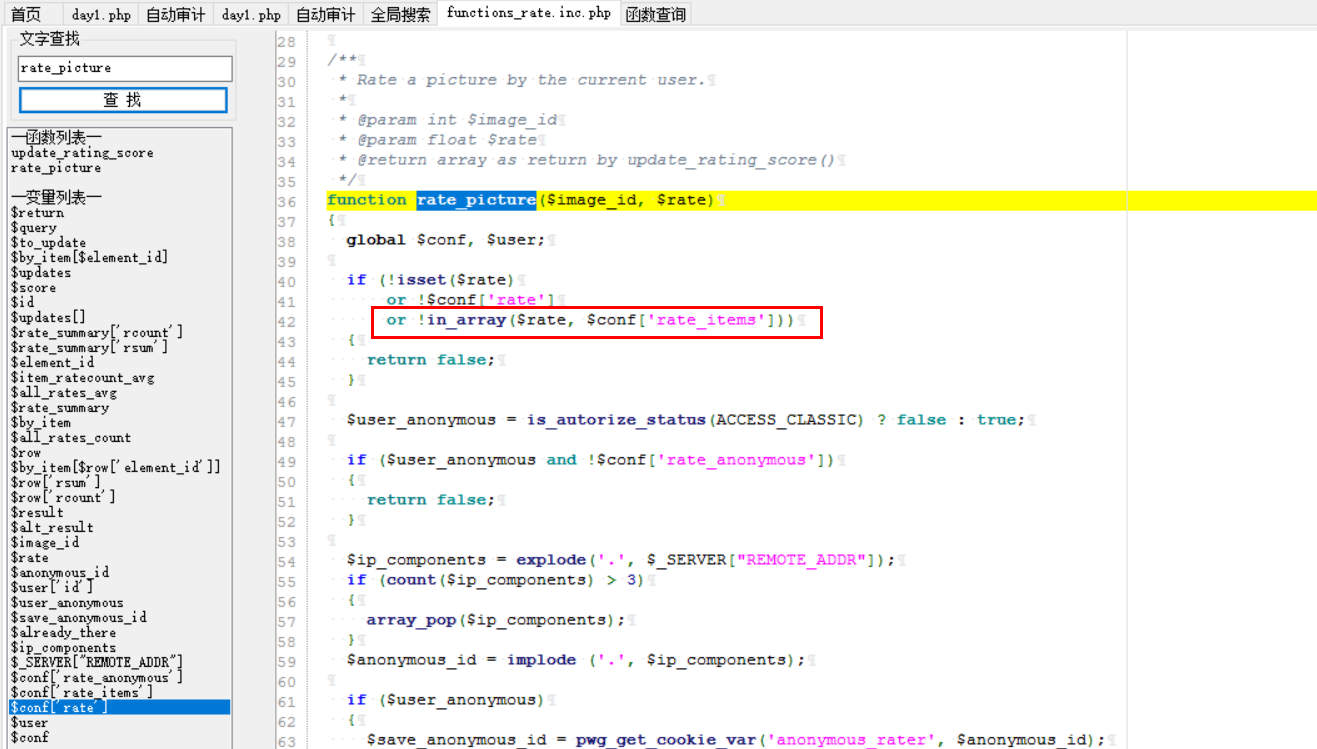Select update_rating_score in the function list
This screenshot has width=1317, height=749.
click(82, 153)
